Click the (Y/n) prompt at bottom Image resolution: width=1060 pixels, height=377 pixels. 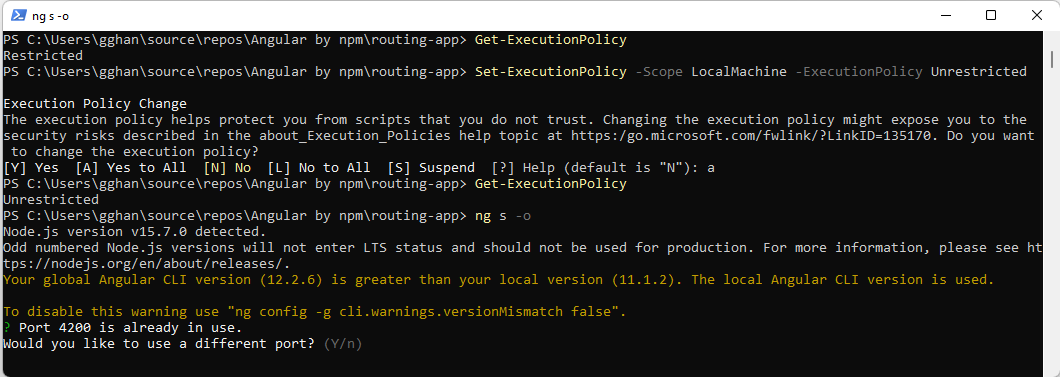(x=343, y=345)
